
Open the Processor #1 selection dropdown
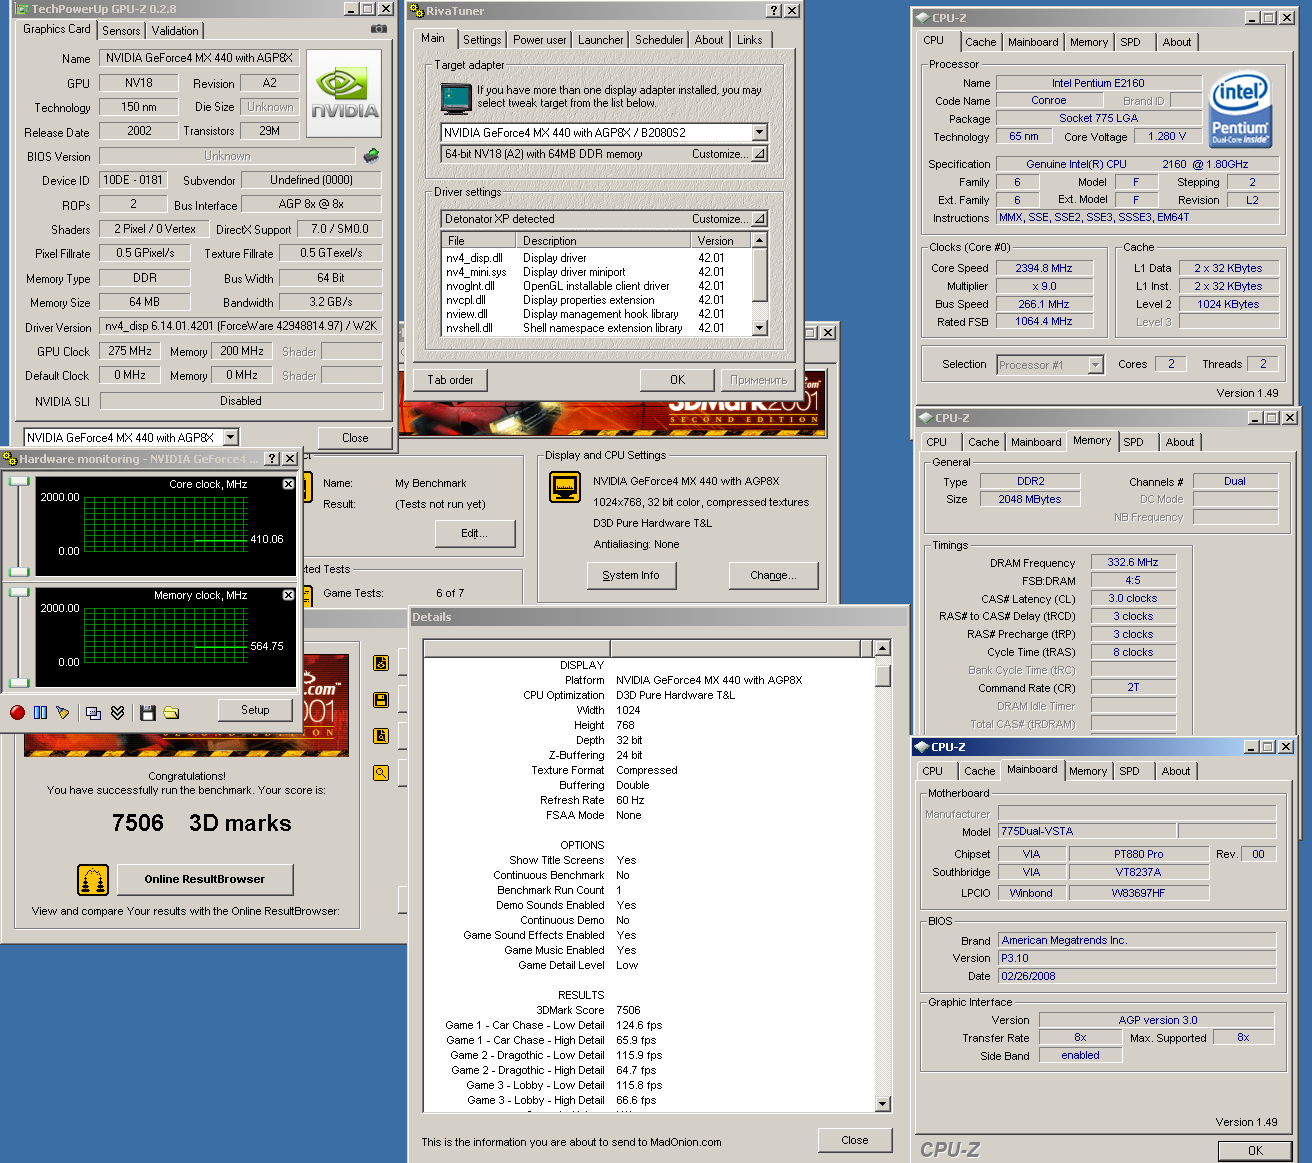pos(1095,365)
